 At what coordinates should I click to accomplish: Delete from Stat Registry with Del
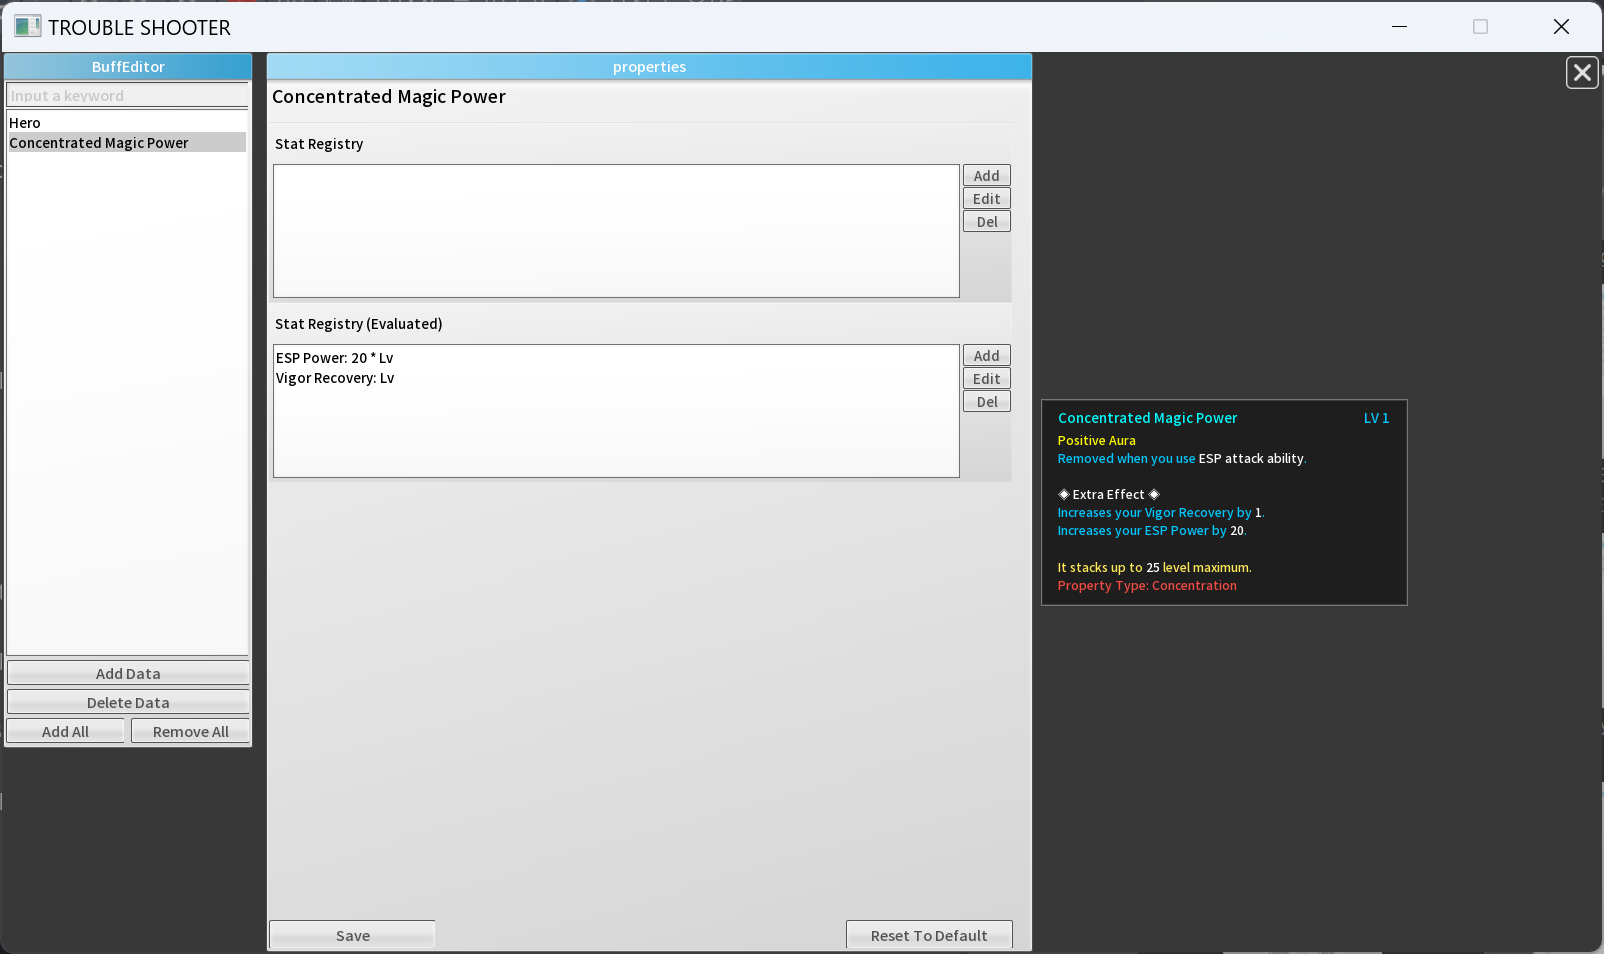[987, 221]
